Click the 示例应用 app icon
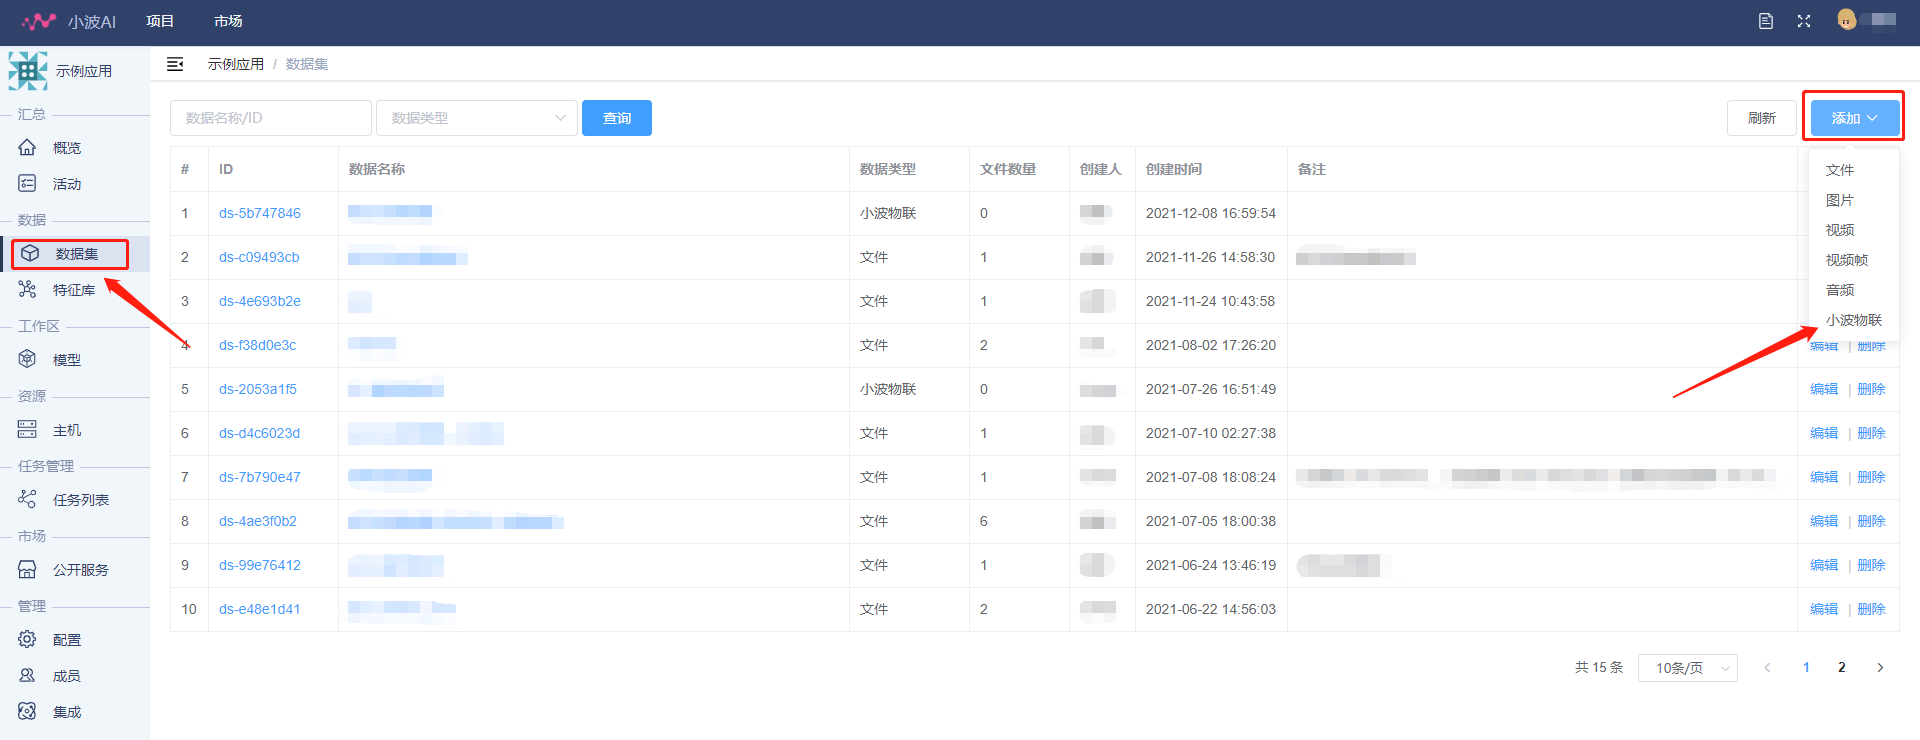This screenshot has height=740, width=1920. click(x=27, y=71)
